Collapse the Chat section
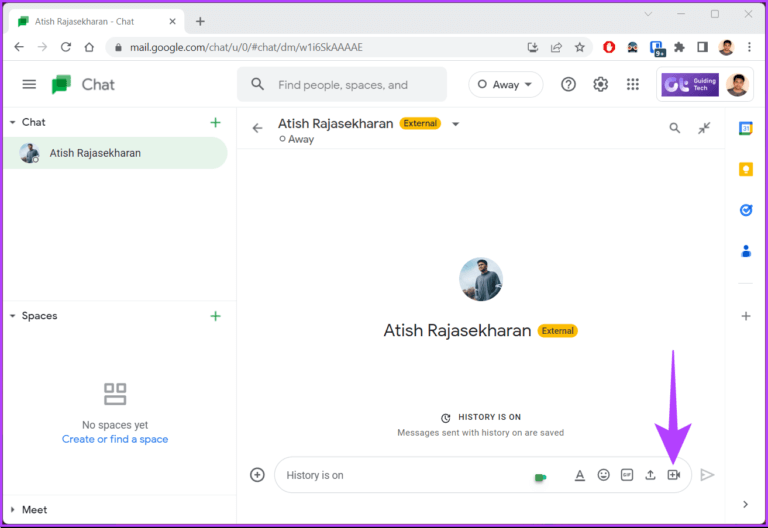Screen dimensions: 768x528 tap(13, 122)
